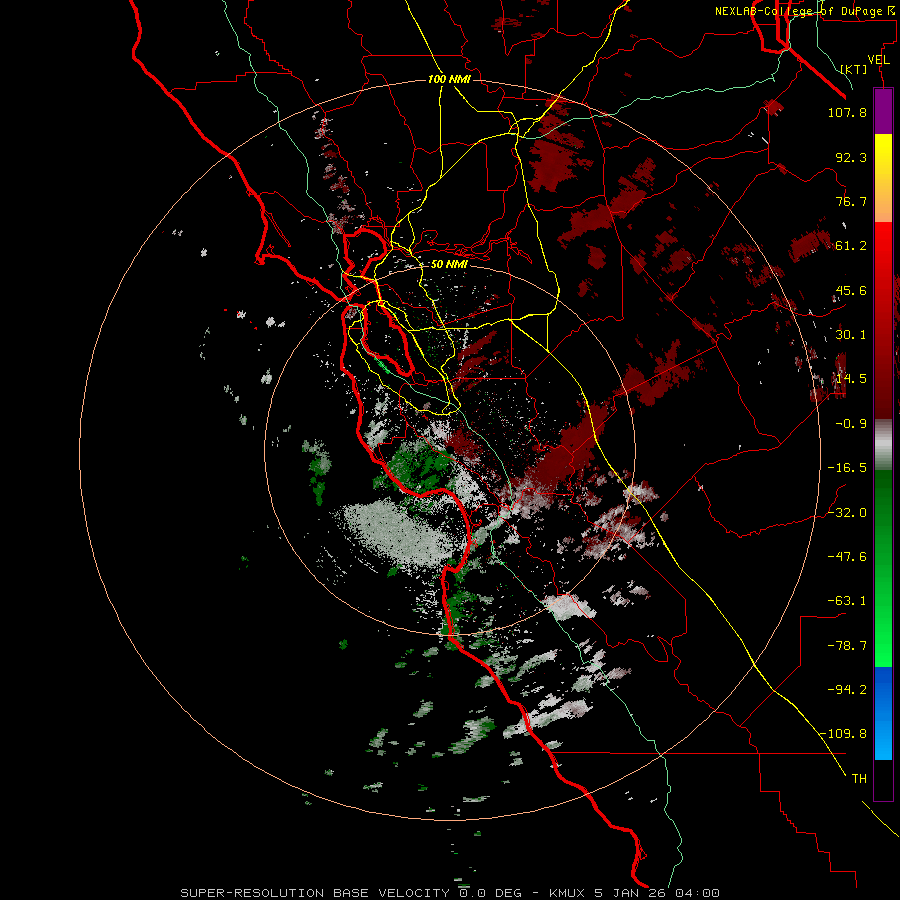Screen dimensions: 900x900
Task: Click the -47.6 velocity scale value
Action: 847,557
